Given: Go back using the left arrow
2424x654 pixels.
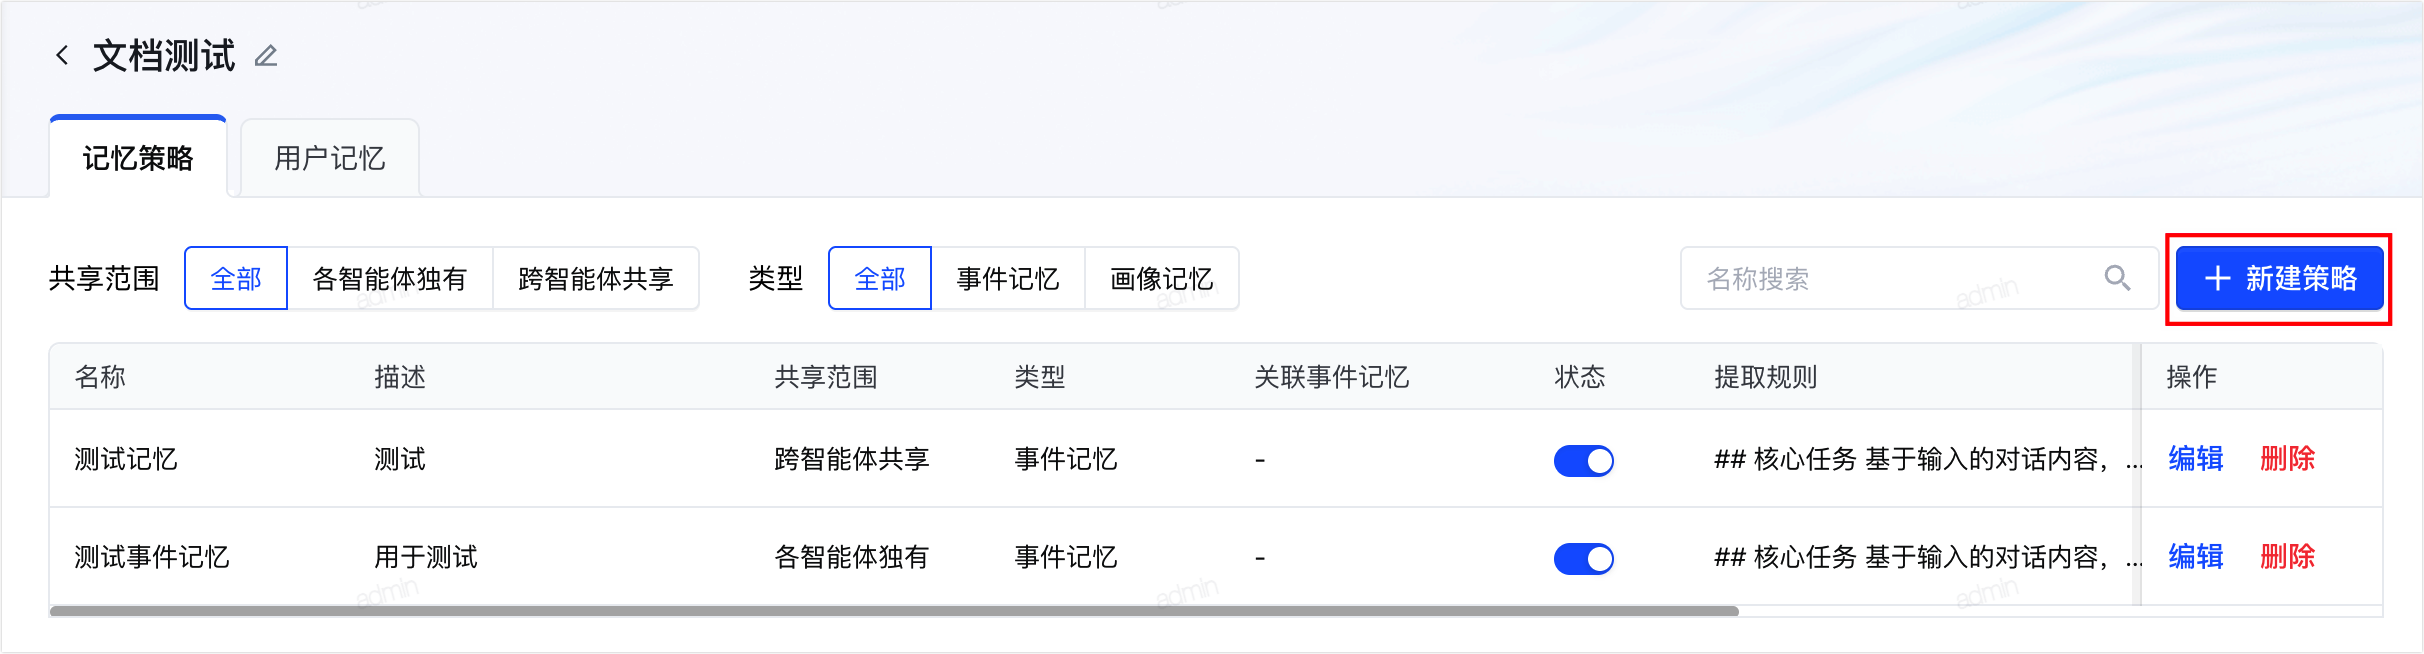Looking at the screenshot, I should pos(62,55).
